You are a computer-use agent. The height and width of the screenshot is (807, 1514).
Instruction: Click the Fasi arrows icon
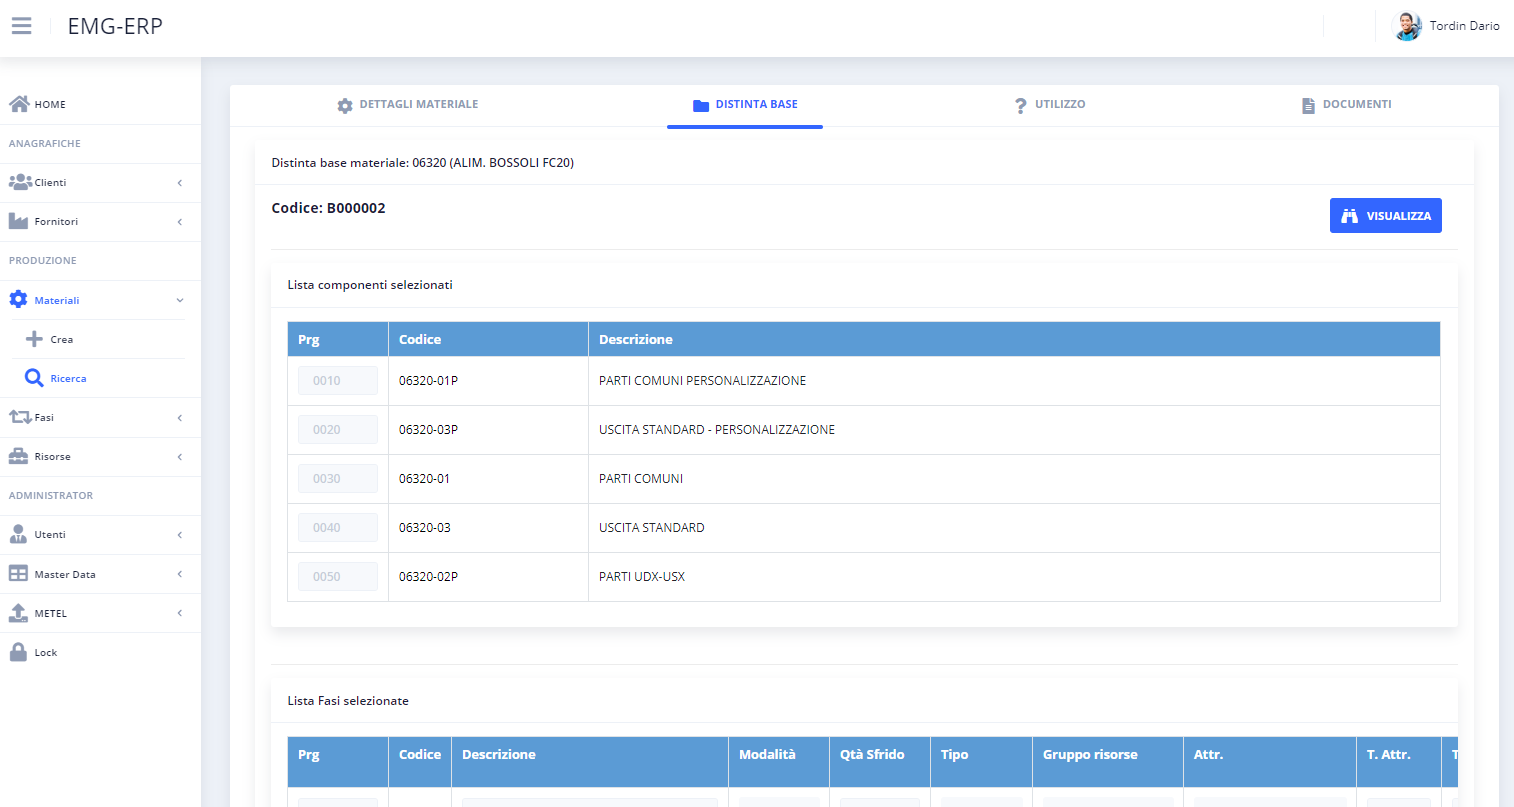pyautogui.click(x=20, y=417)
